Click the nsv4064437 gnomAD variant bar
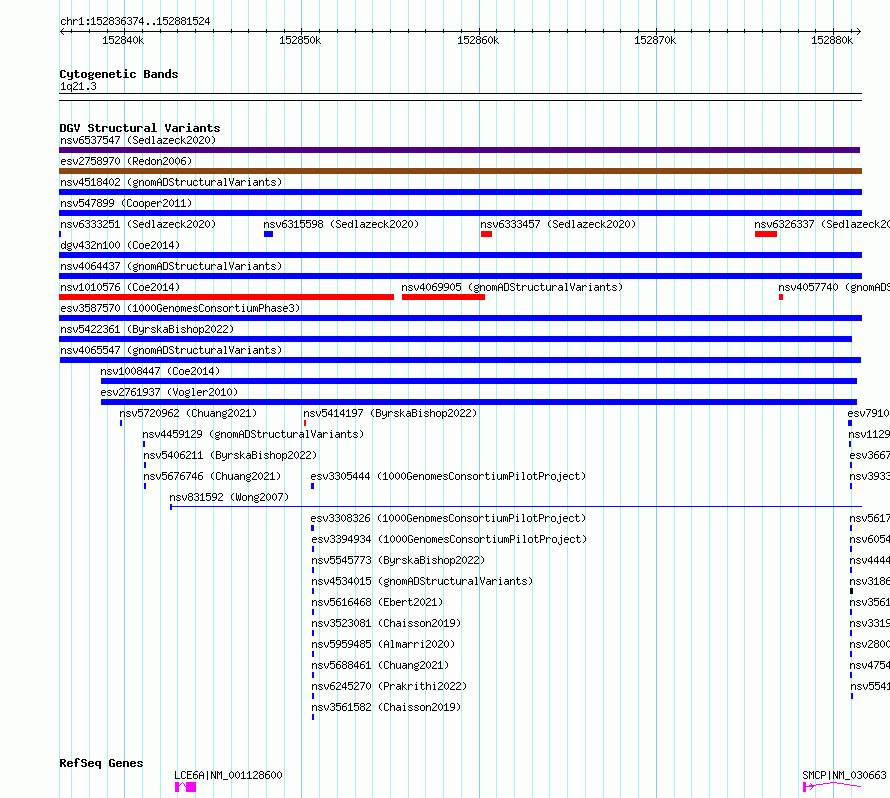 460,276
